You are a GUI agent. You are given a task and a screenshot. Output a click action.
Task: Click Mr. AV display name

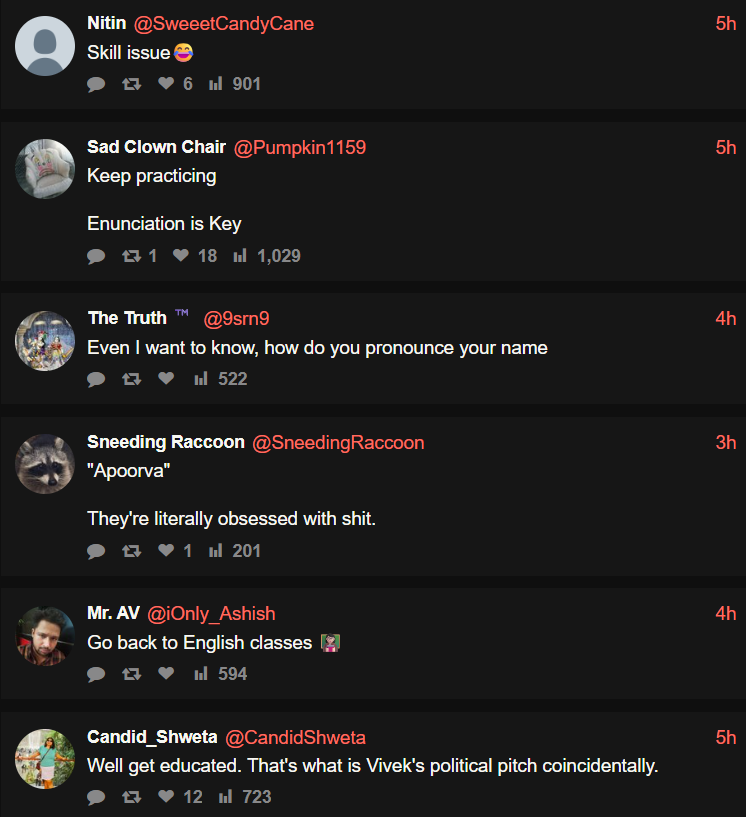coord(113,613)
